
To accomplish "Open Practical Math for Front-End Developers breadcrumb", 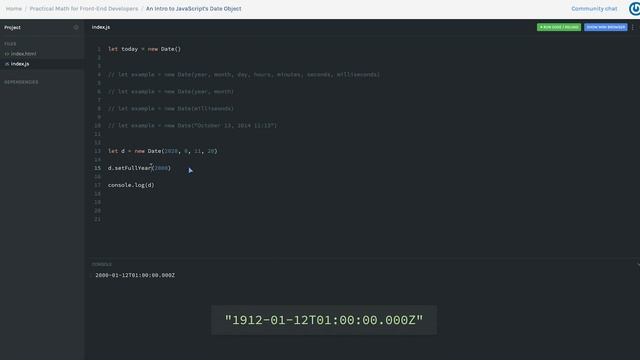I will tap(84, 9).
